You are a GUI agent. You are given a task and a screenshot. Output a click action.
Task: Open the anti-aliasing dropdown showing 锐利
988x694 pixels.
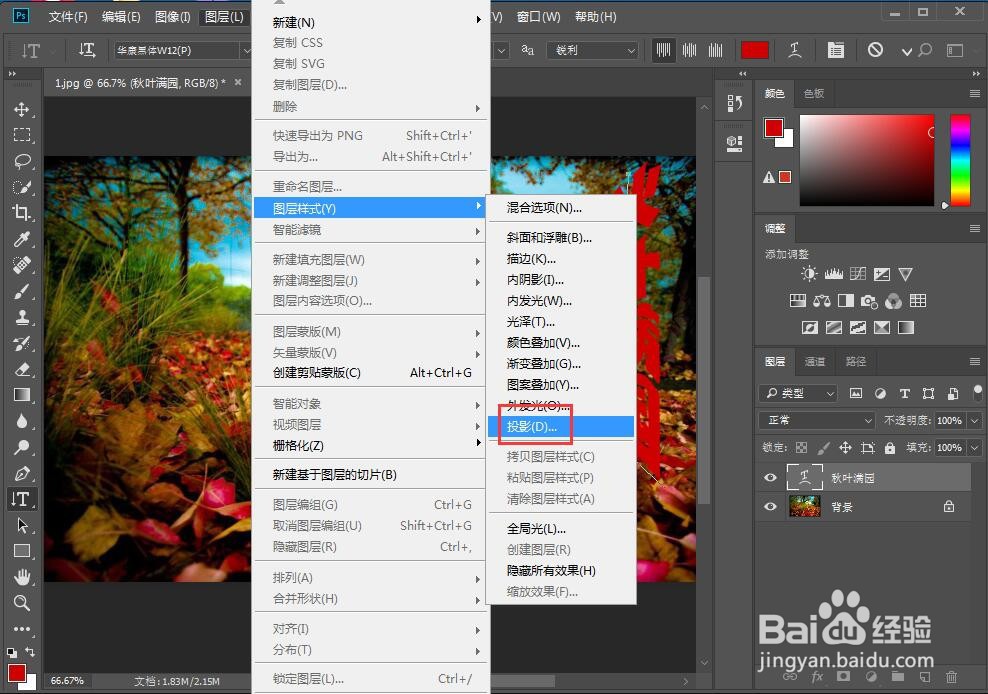click(x=592, y=50)
